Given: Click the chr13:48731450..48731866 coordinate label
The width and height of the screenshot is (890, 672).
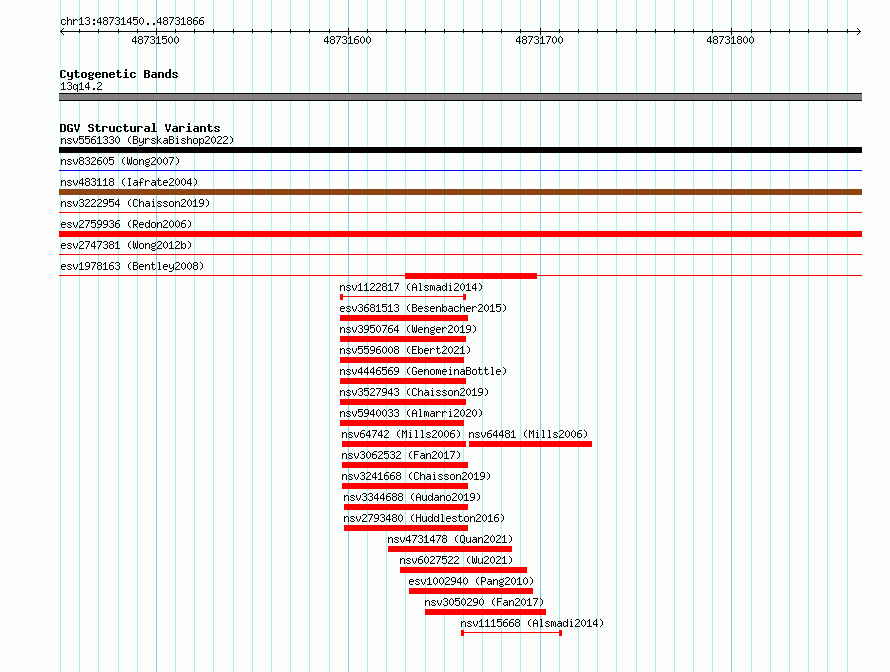Looking at the screenshot, I should pos(132,21).
